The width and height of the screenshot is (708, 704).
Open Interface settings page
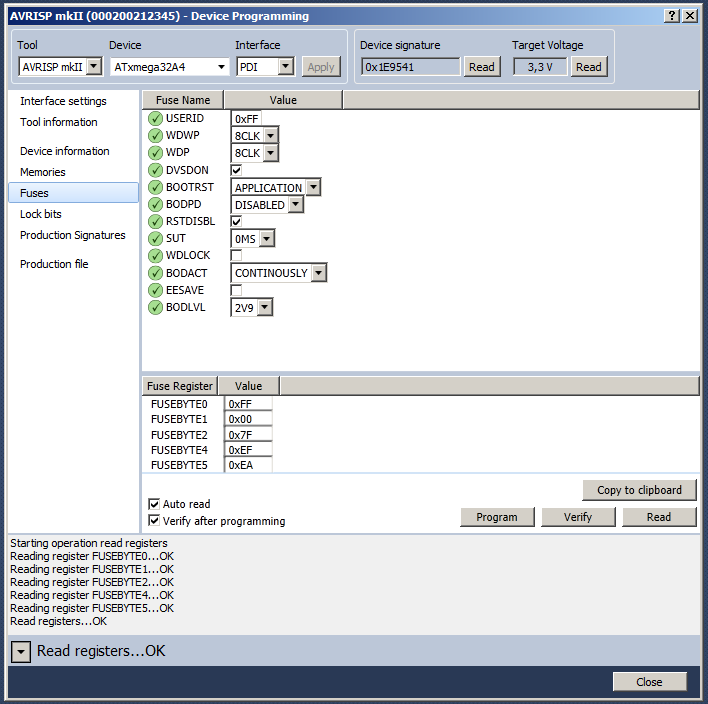(63, 101)
